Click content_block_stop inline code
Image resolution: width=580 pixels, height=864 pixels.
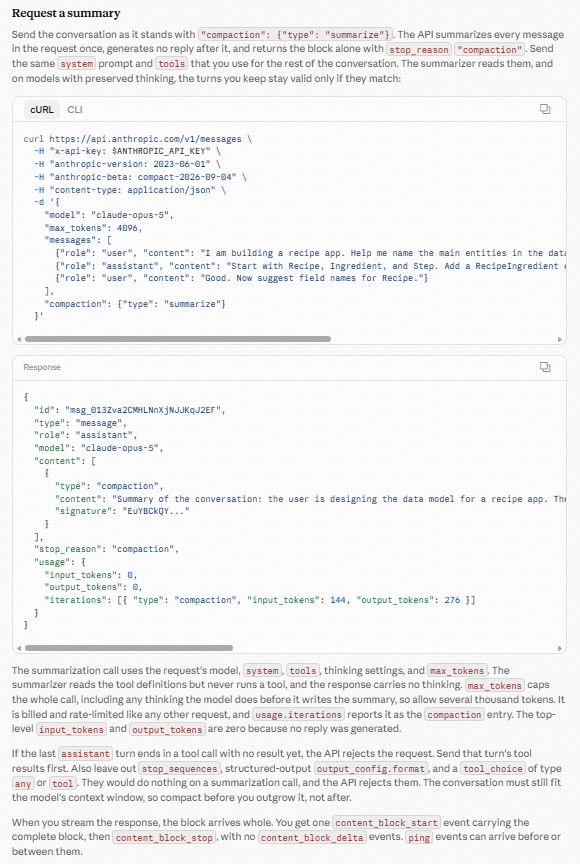point(164,838)
